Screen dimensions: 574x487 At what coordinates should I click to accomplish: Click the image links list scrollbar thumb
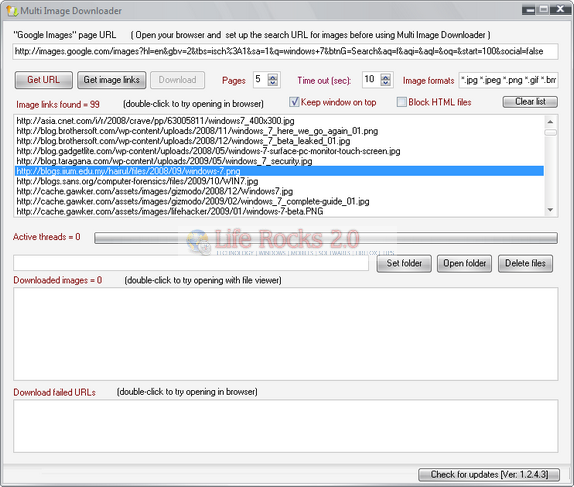(550, 132)
